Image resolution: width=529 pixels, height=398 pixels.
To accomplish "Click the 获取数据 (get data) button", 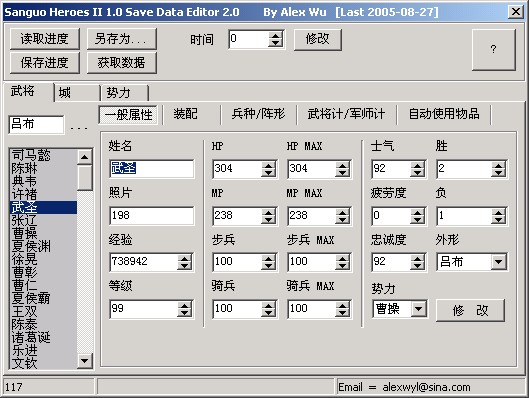I will tap(122, 63).
